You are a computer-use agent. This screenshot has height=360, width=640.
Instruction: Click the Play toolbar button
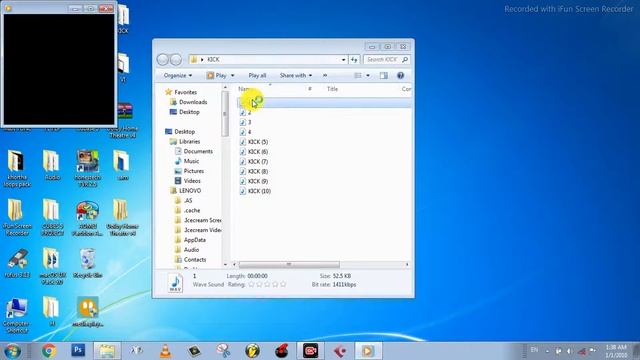[216, 76]
